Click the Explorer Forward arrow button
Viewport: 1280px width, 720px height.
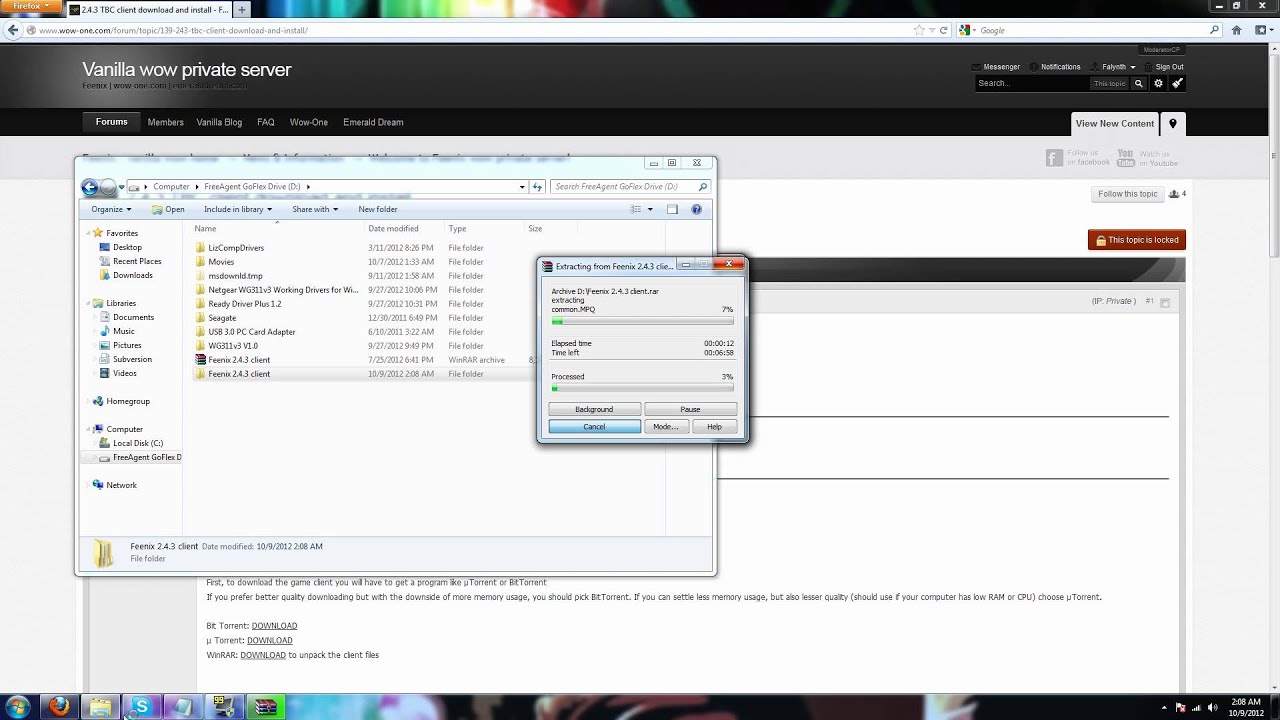point(108,187)
